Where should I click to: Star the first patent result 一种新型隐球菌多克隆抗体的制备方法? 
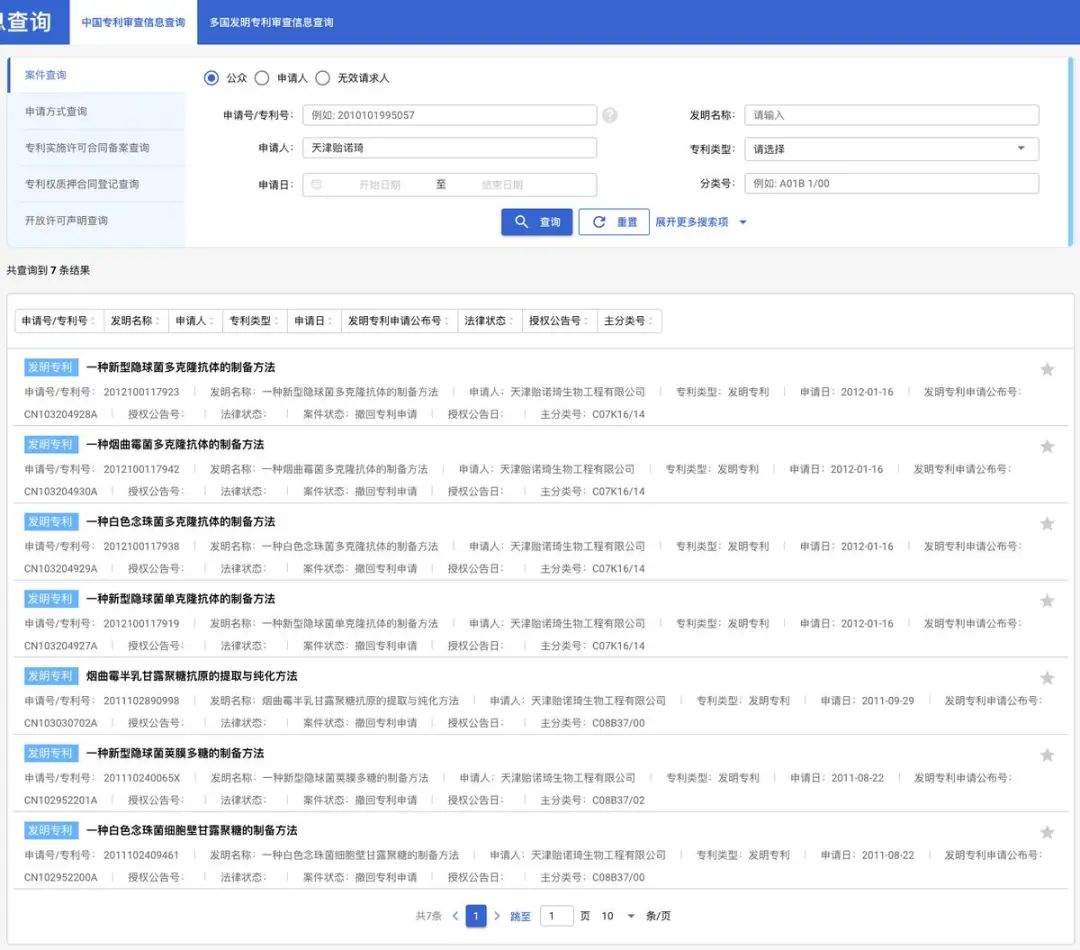1047,369
